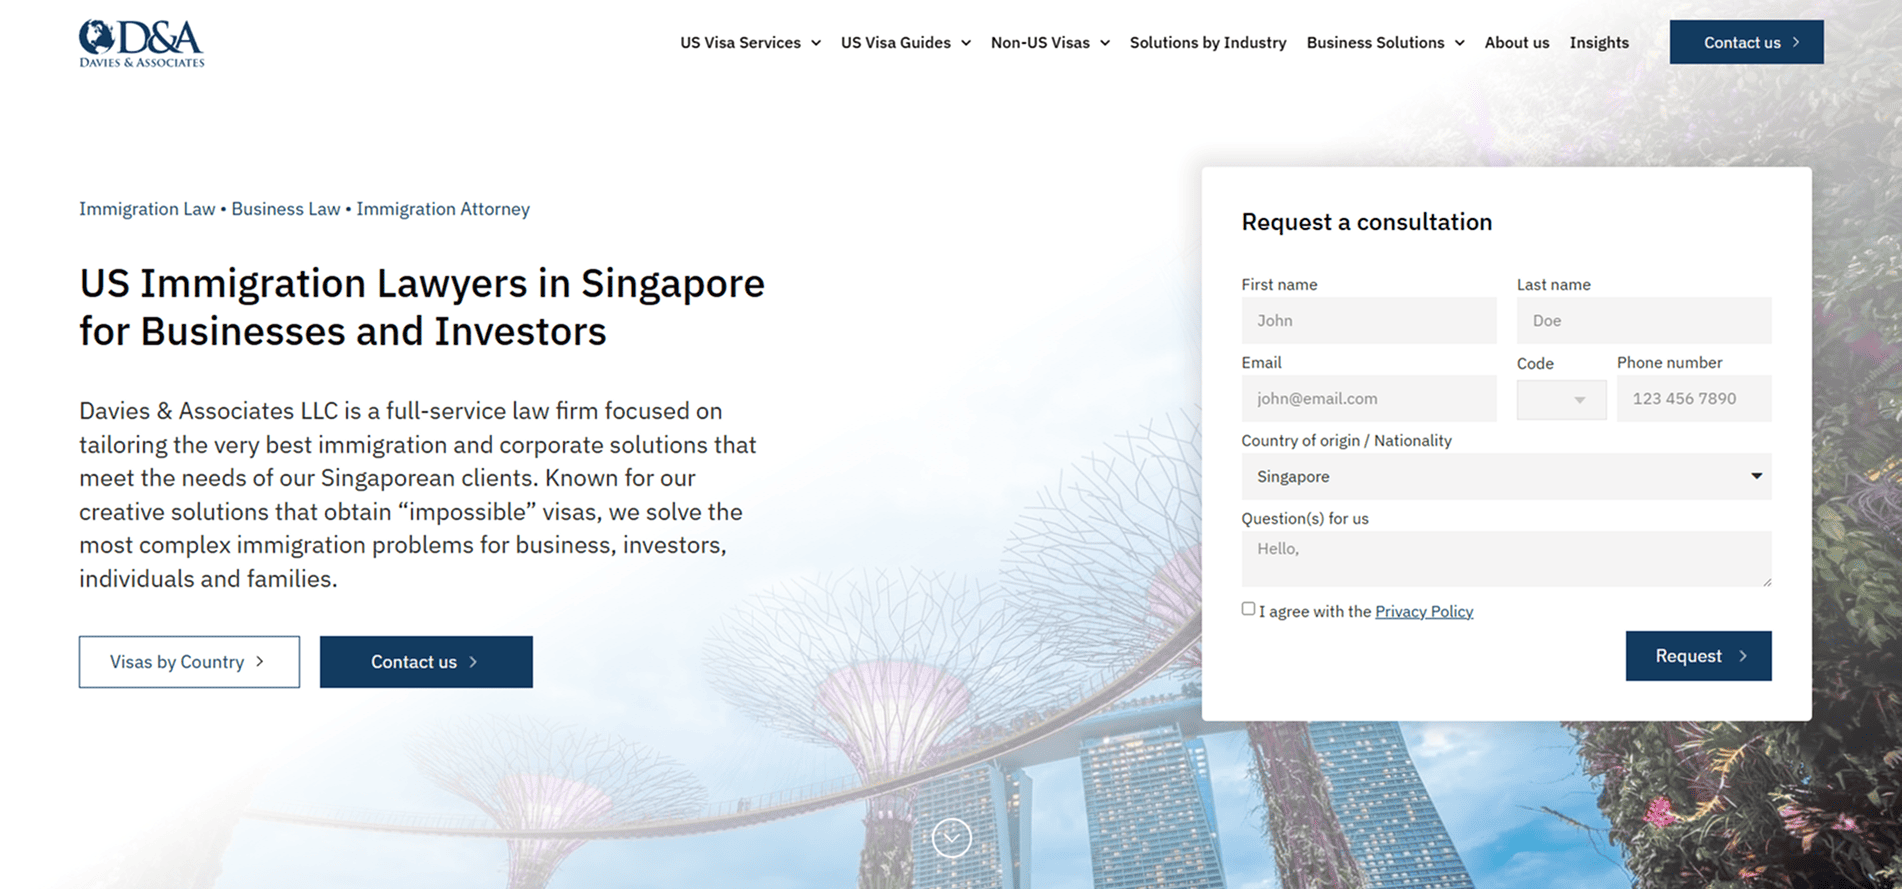Tick the Privacy Policy agreement checkbox

(1248, 609)
